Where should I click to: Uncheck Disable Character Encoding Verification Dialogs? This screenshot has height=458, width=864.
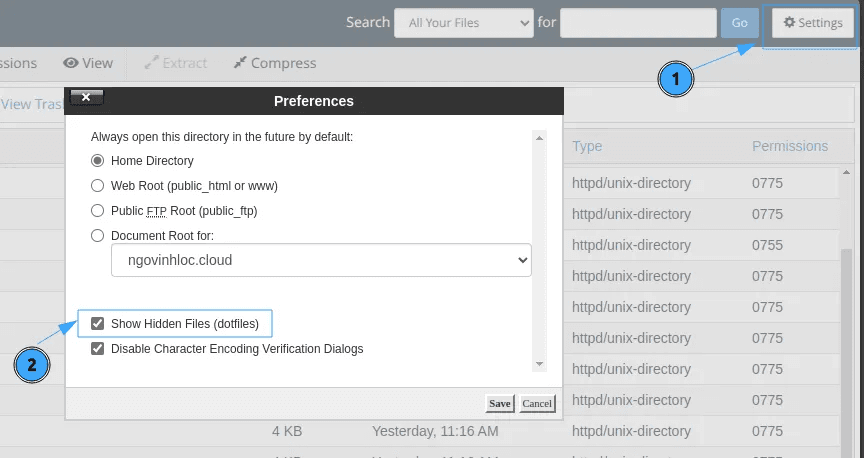(x=97, y=349)
